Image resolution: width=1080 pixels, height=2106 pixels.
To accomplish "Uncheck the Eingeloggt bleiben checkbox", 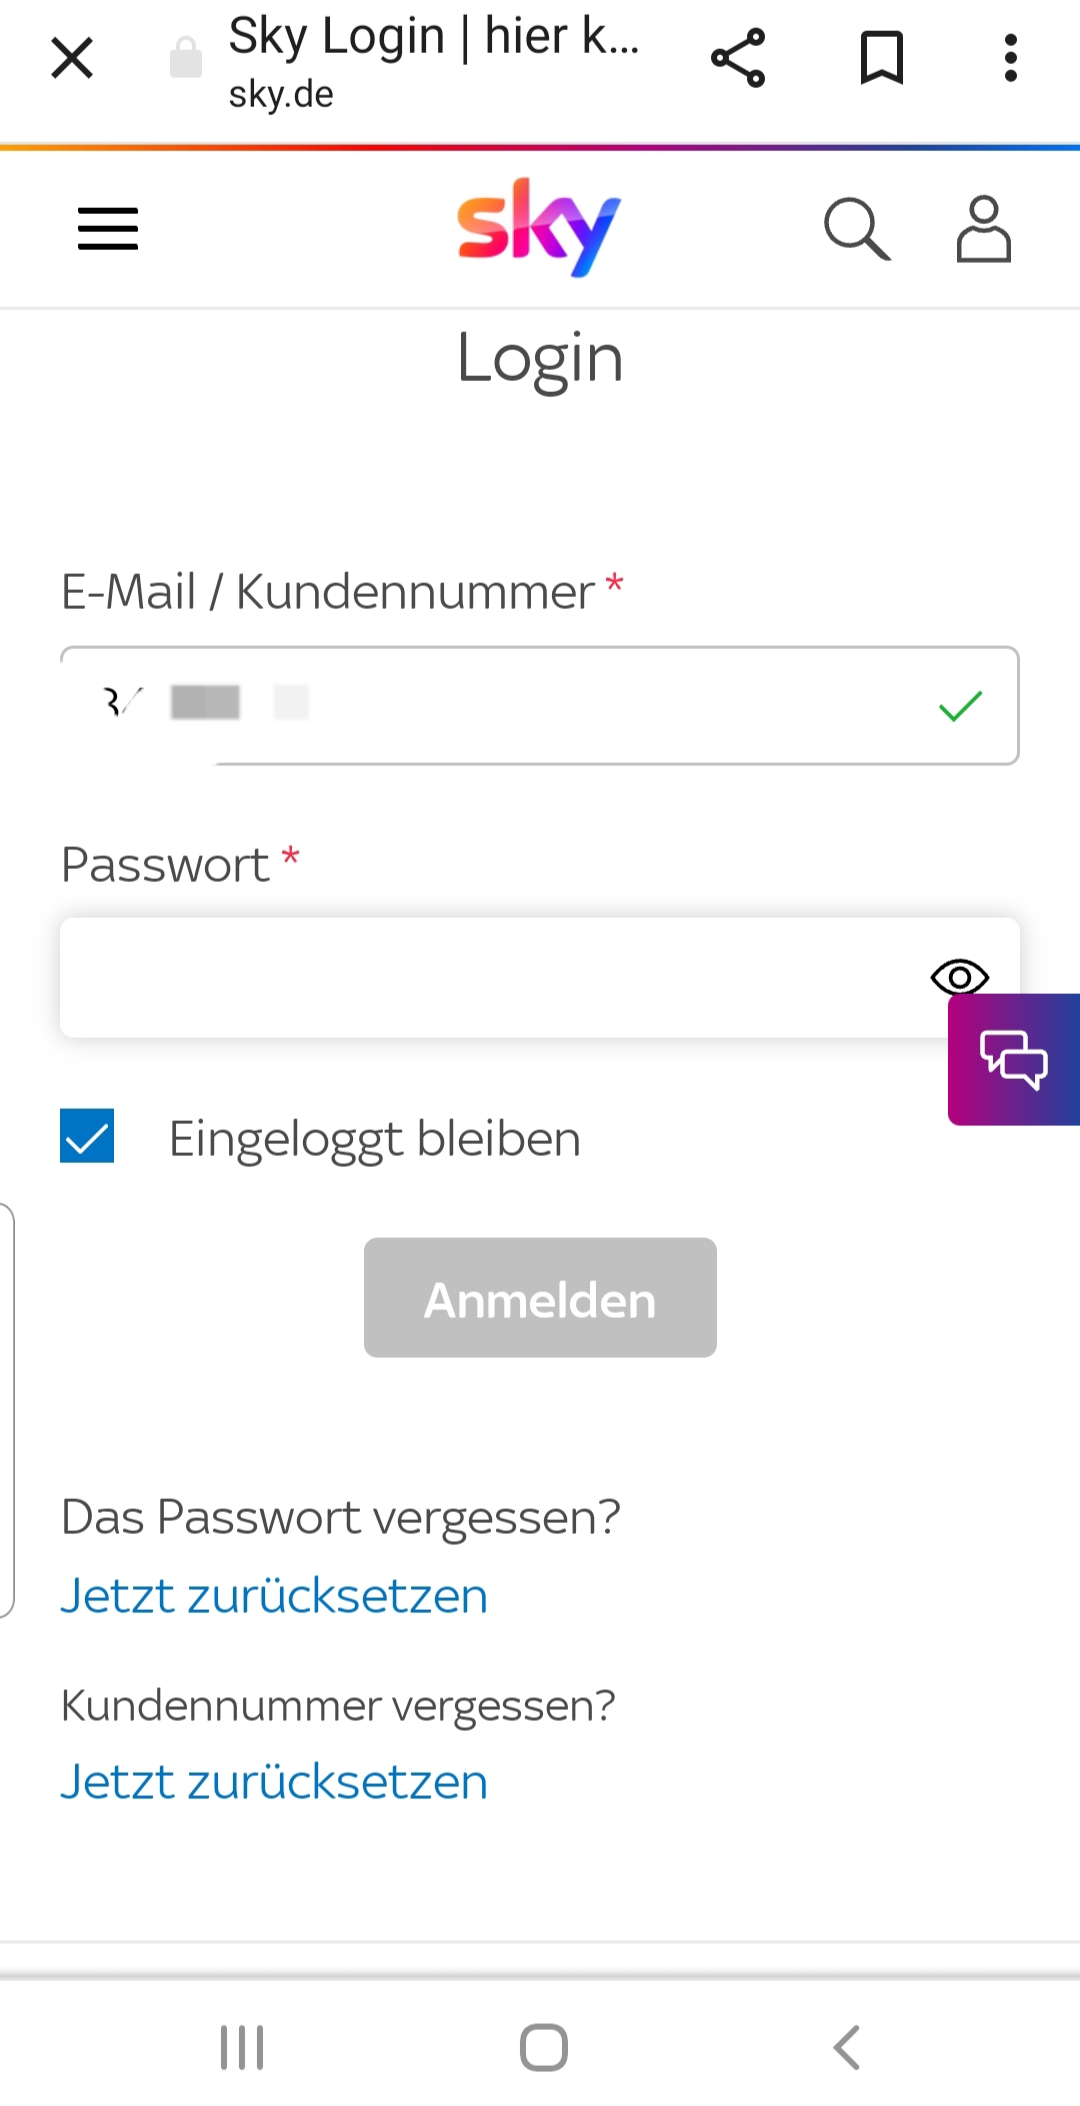I will coord(87,1136).
